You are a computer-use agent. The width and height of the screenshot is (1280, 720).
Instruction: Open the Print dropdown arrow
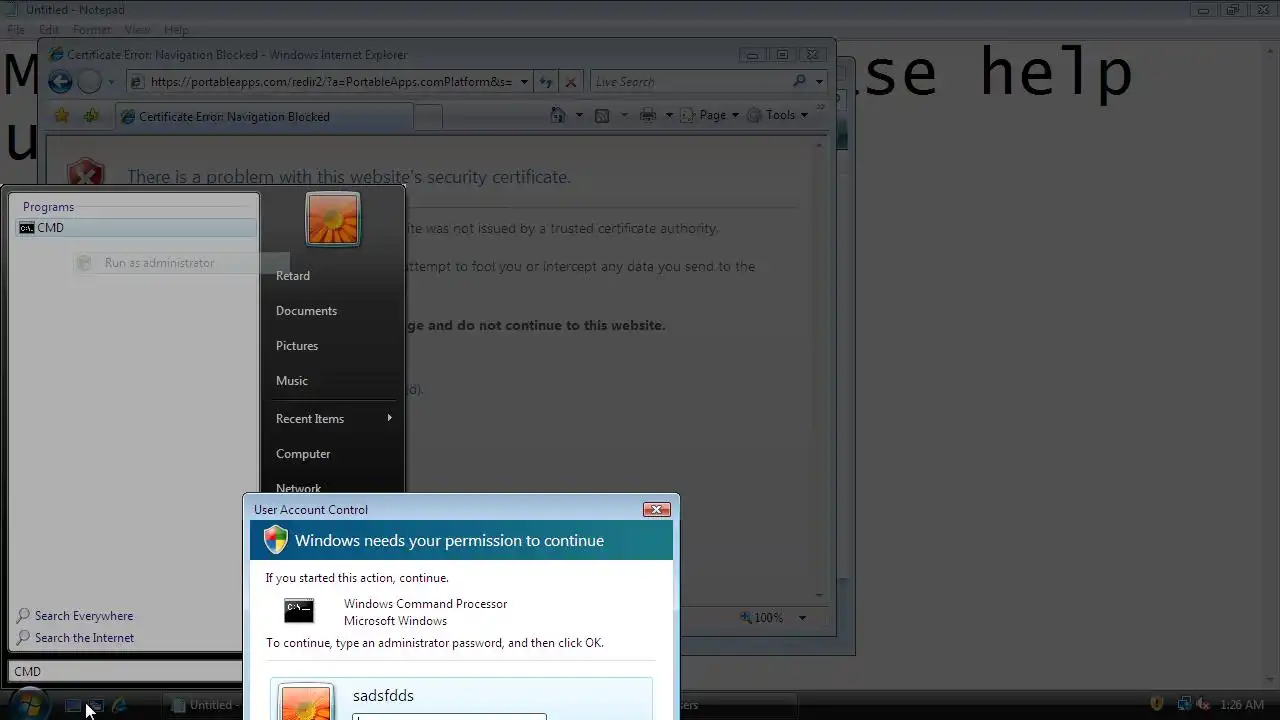click(x=668, y=115)
